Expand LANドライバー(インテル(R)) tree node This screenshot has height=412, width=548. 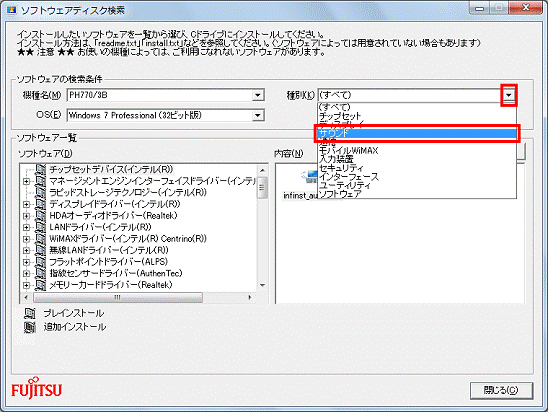pos(26,227)
